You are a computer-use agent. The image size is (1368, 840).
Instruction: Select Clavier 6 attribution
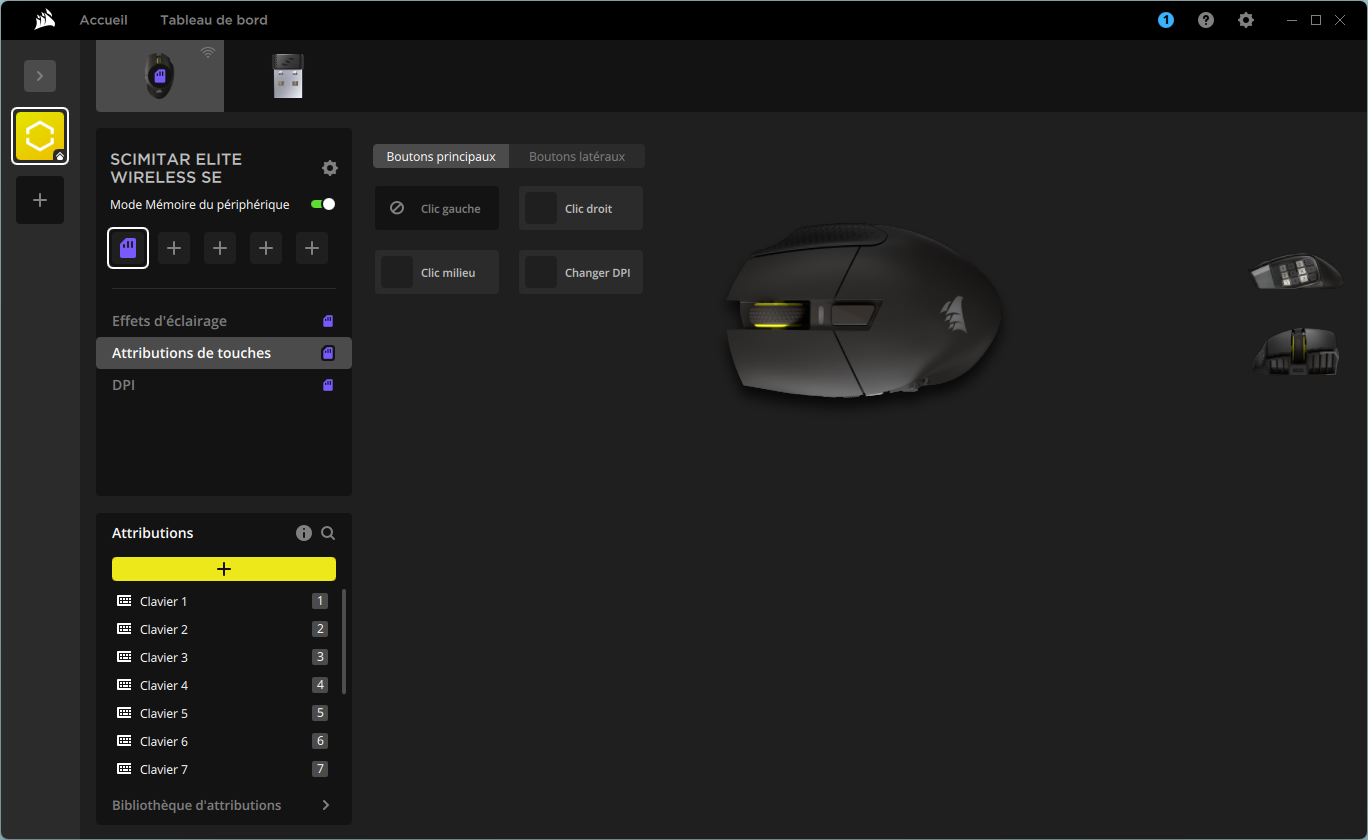coord(222,741)
